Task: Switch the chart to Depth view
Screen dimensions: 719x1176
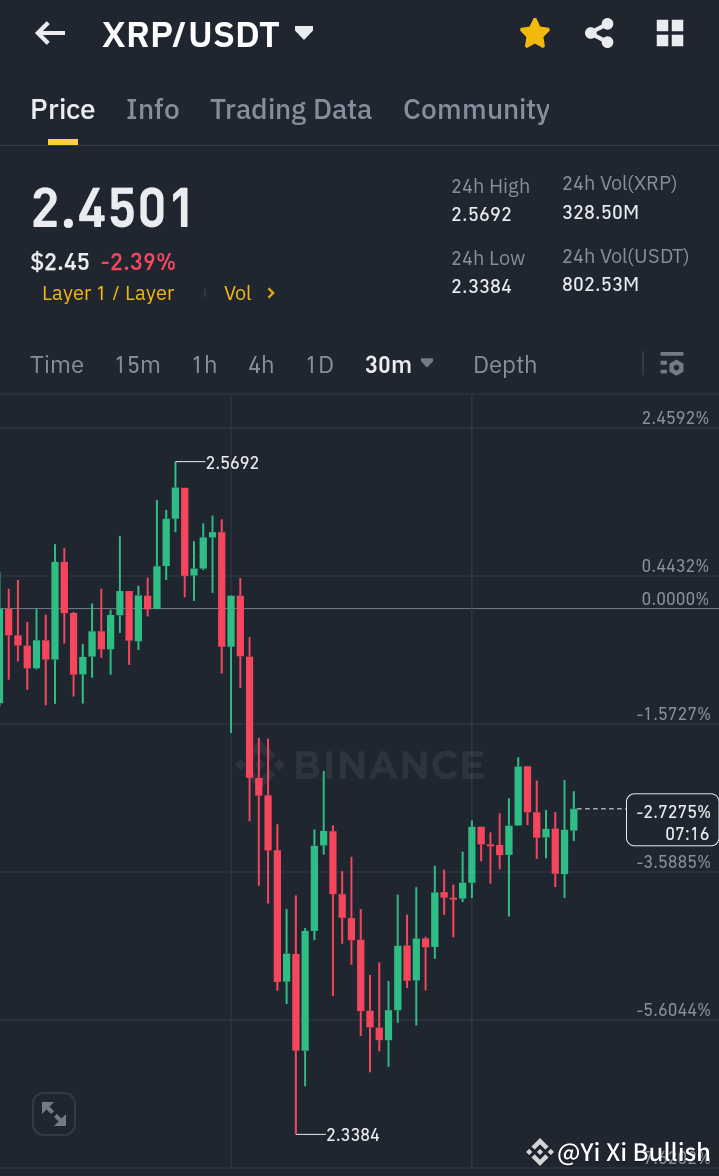Action: pos(504,365)
